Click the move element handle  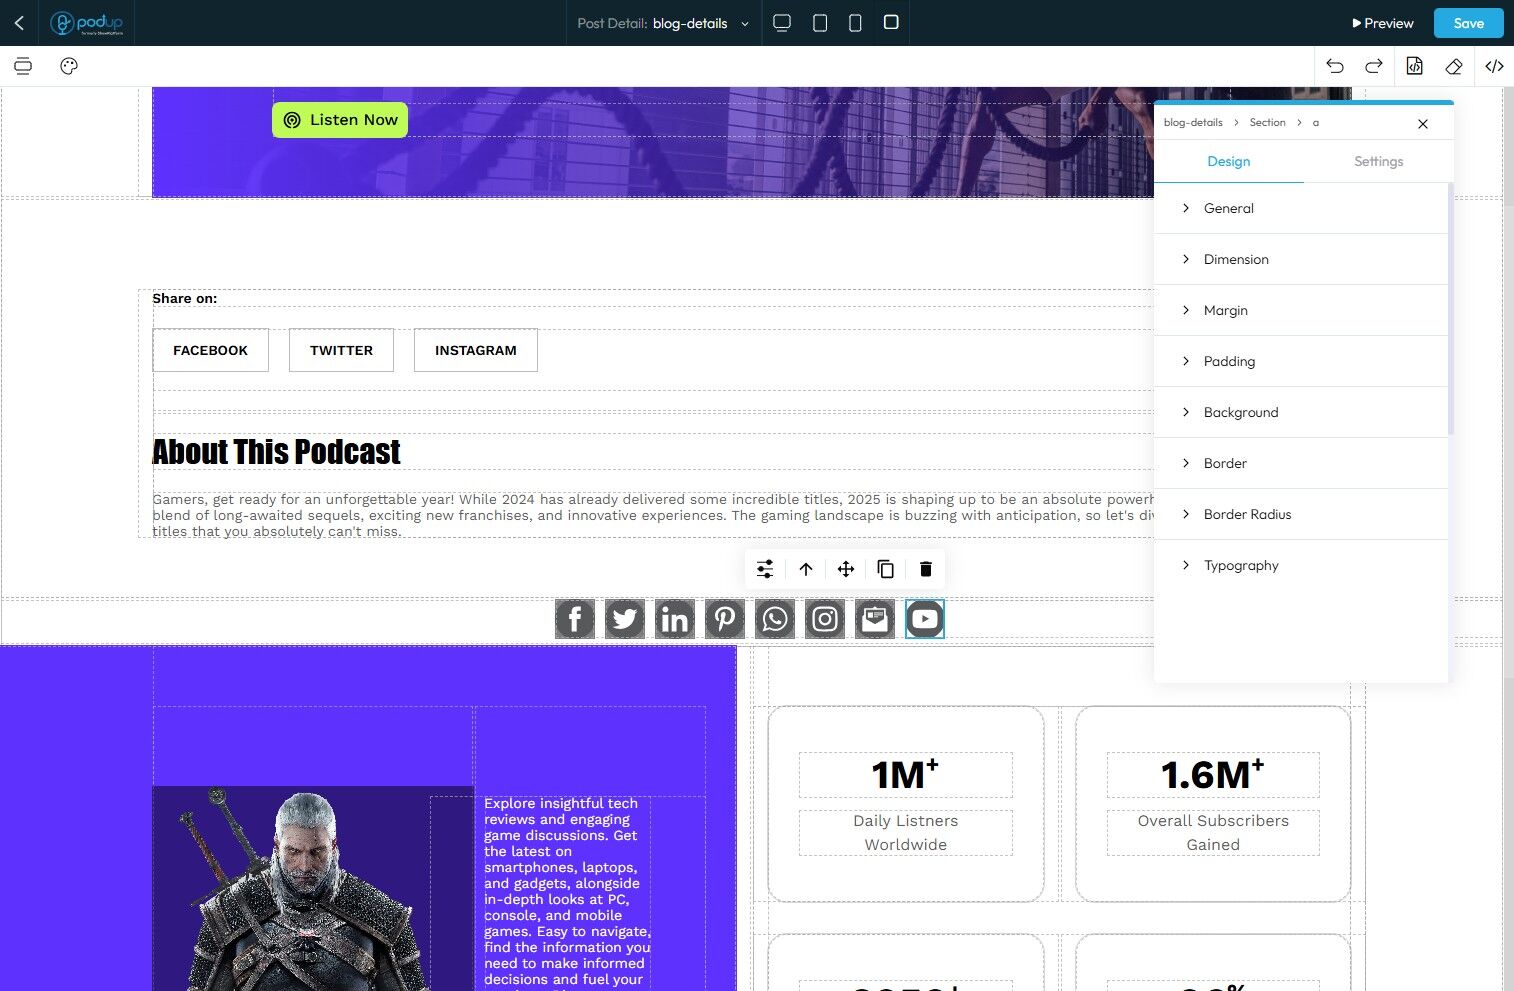click(846, 569)
